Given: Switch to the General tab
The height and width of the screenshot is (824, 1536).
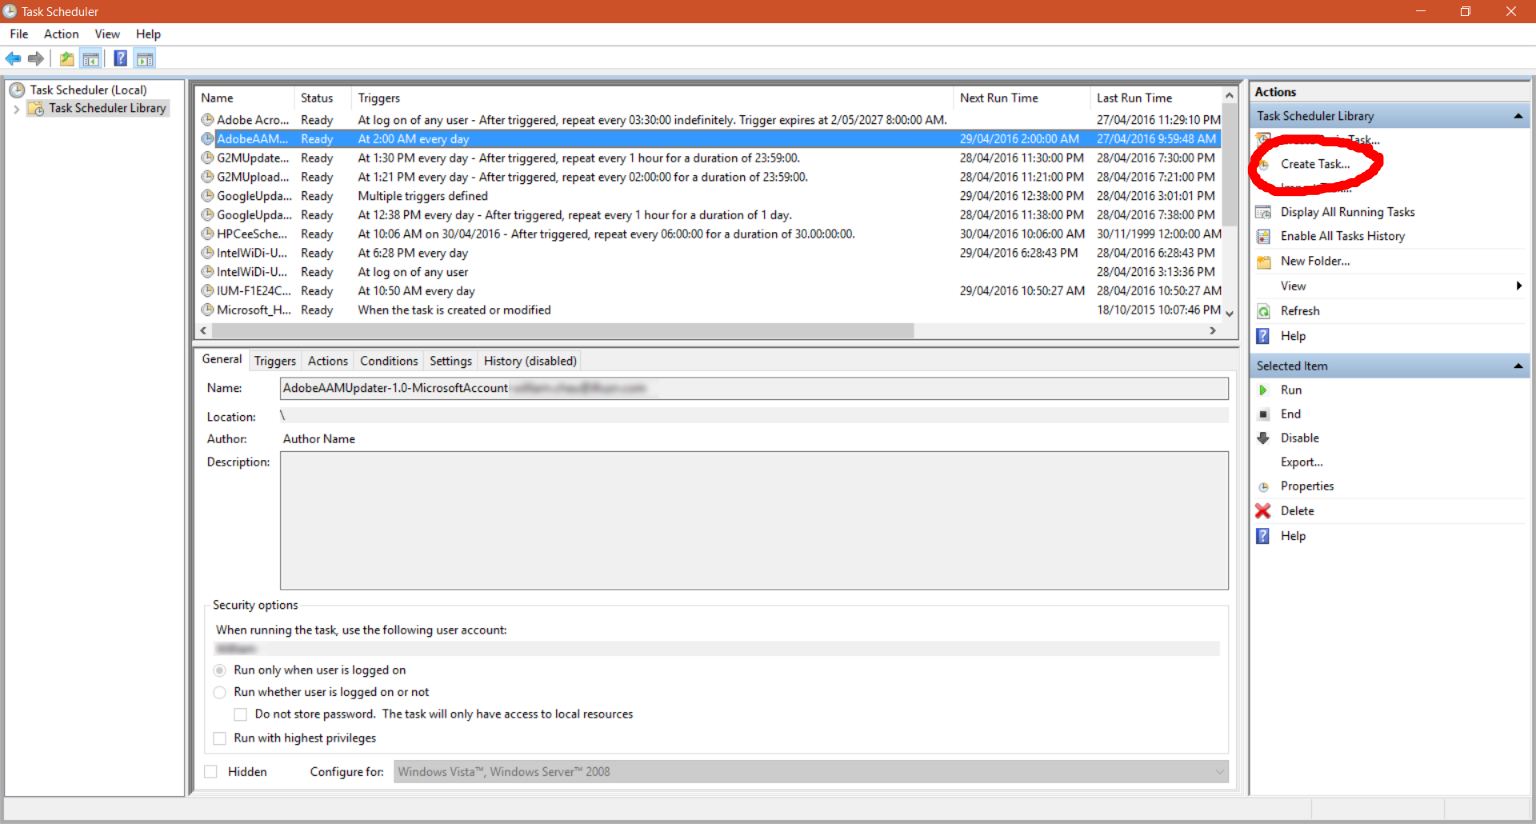Looking at the screenshot, I should pos(222,359).
